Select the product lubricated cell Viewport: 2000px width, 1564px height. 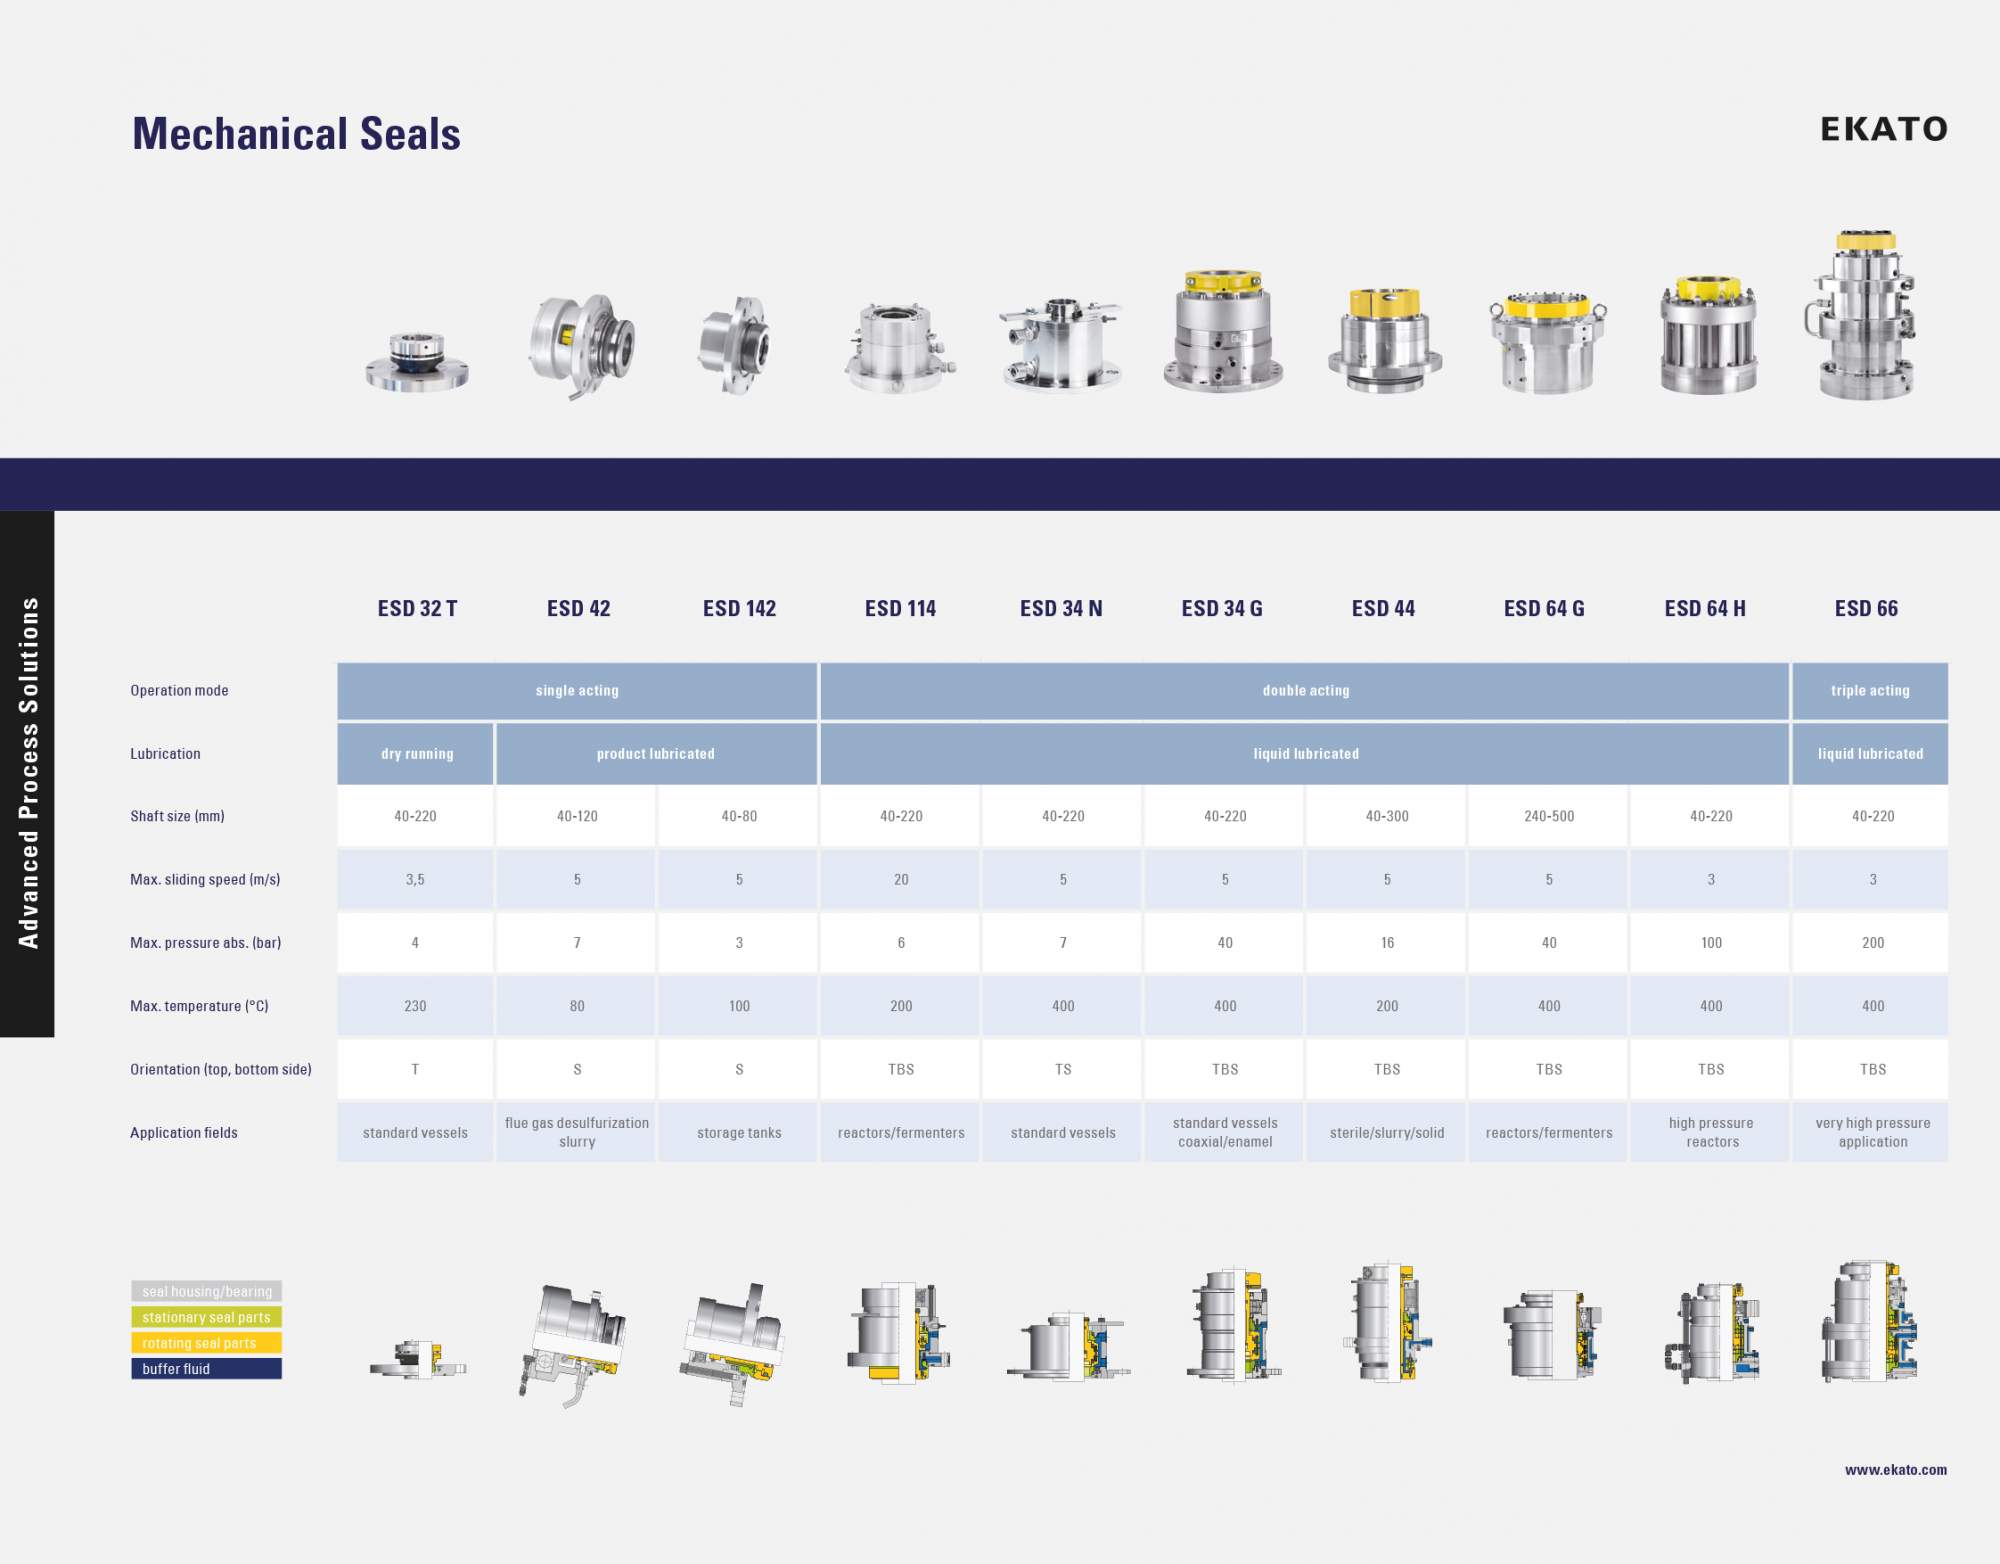pyautogui.click(x=656, y=753)
